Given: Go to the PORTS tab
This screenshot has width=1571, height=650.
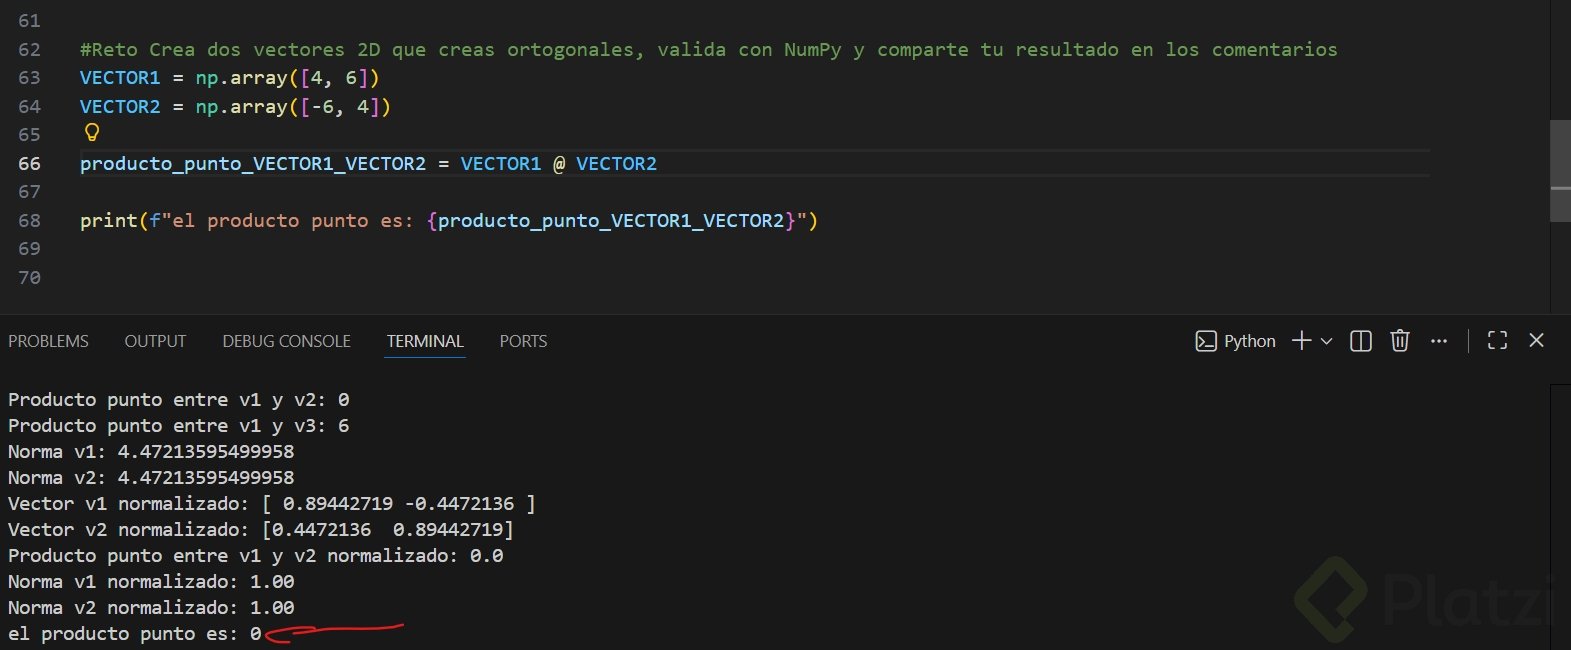Looking at the screenshot, I should pyautogui.click(x=523, y=341).
